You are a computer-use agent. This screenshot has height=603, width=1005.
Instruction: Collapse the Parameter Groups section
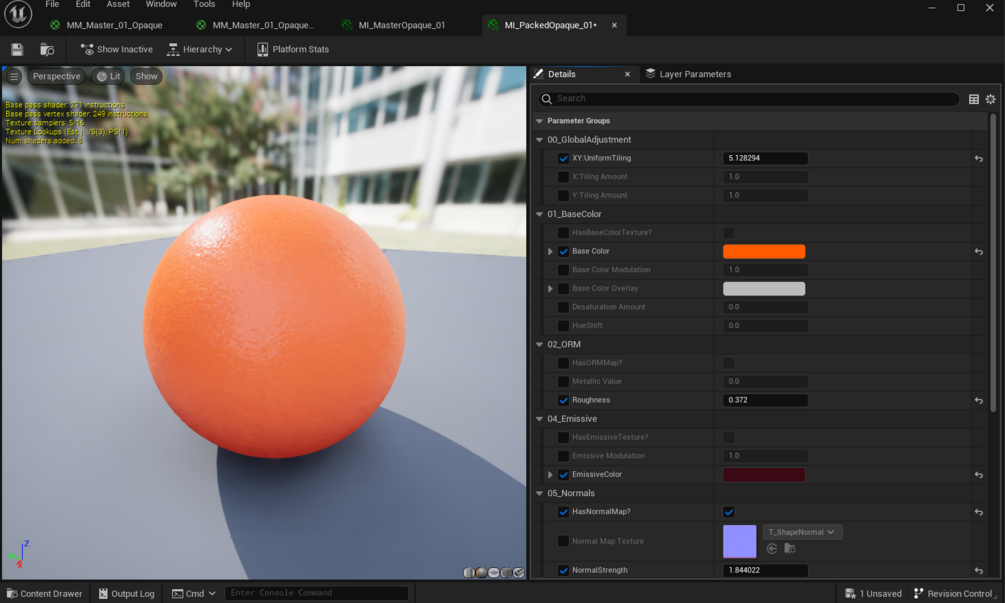coord(539,121)
